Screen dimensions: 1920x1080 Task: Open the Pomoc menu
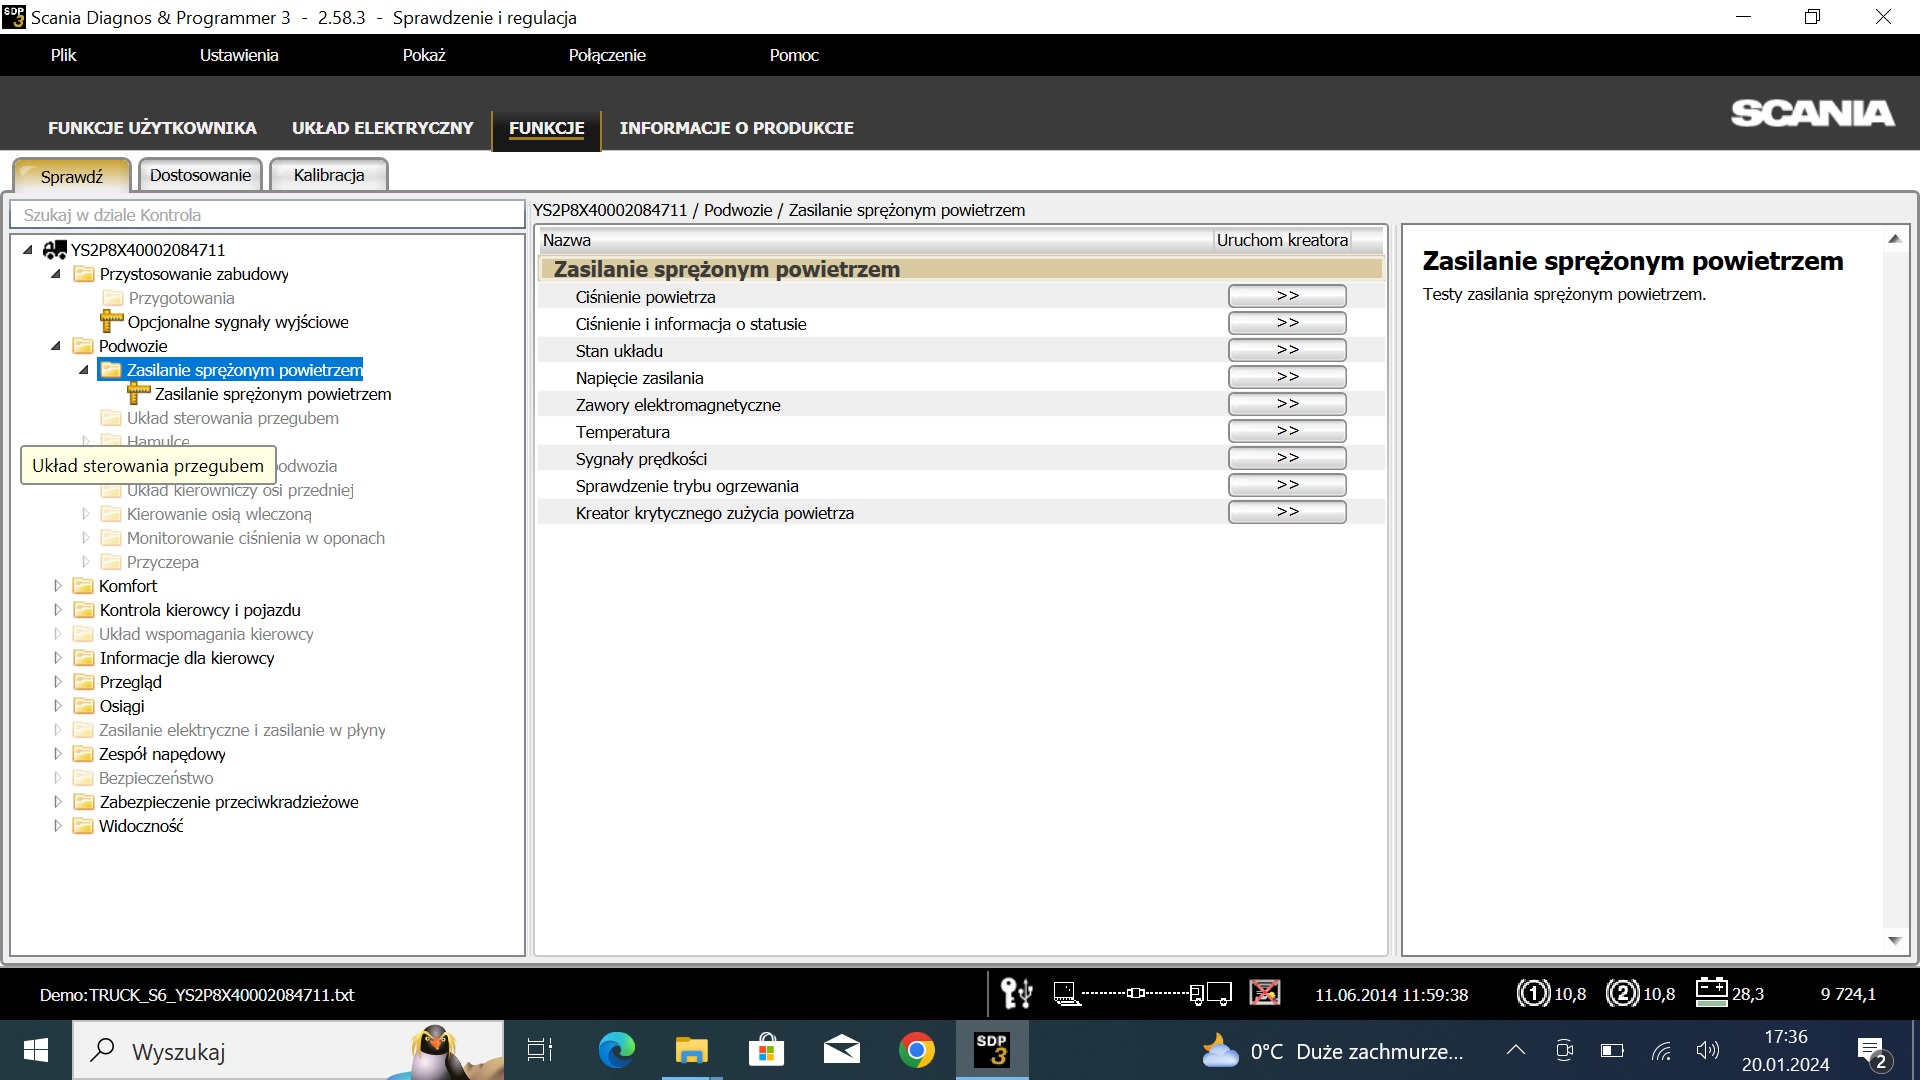tap(794, 56)
